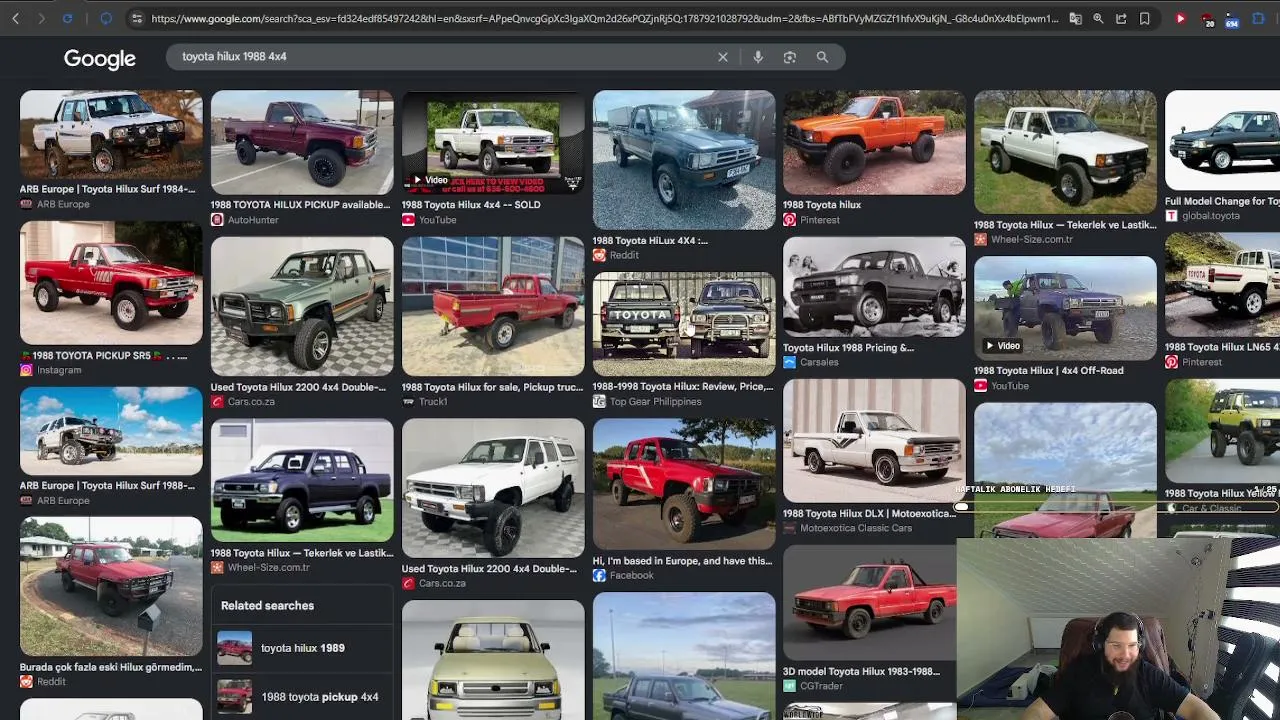This screenshot has width=1280, height=720.
Task: Click the 'Truck1' source name
Action: (x=433, y=402)
